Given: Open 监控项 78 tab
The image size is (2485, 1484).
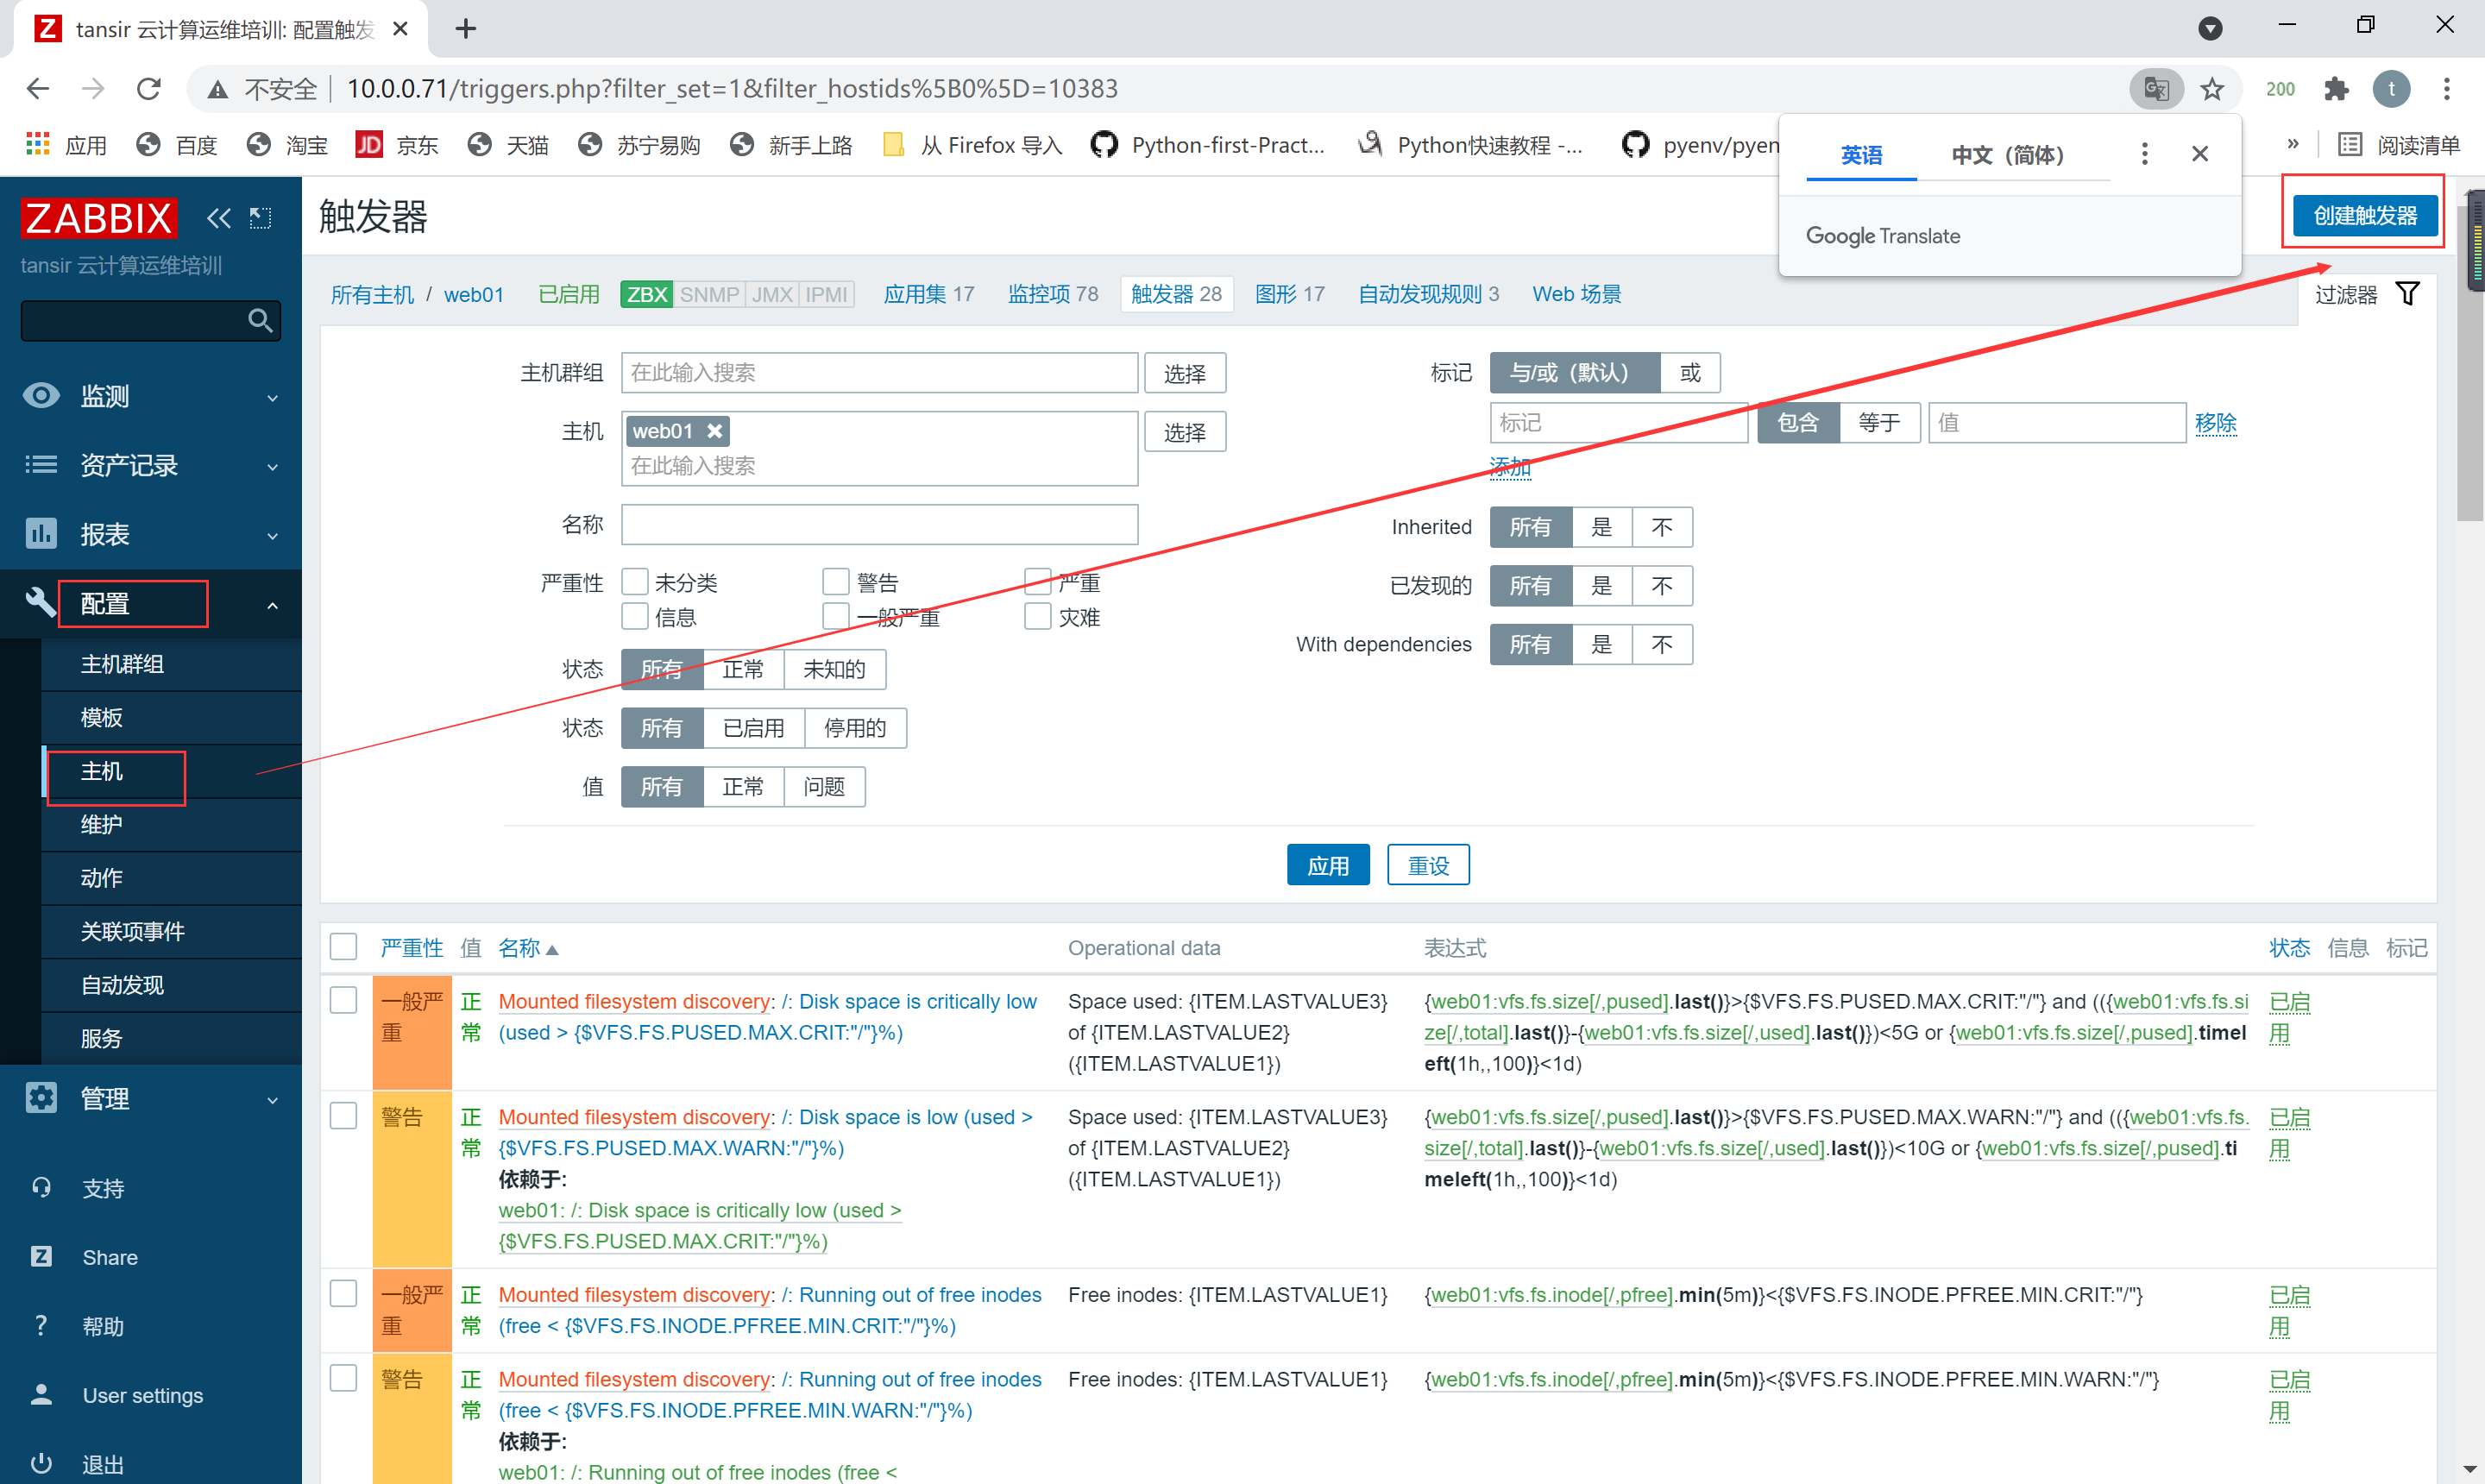Looking at the screenshot, I should point(1052,294).
